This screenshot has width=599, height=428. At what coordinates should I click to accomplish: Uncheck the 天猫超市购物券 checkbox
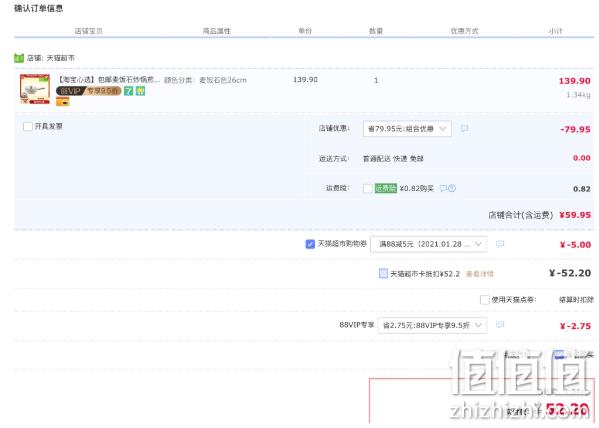(310, 244)
